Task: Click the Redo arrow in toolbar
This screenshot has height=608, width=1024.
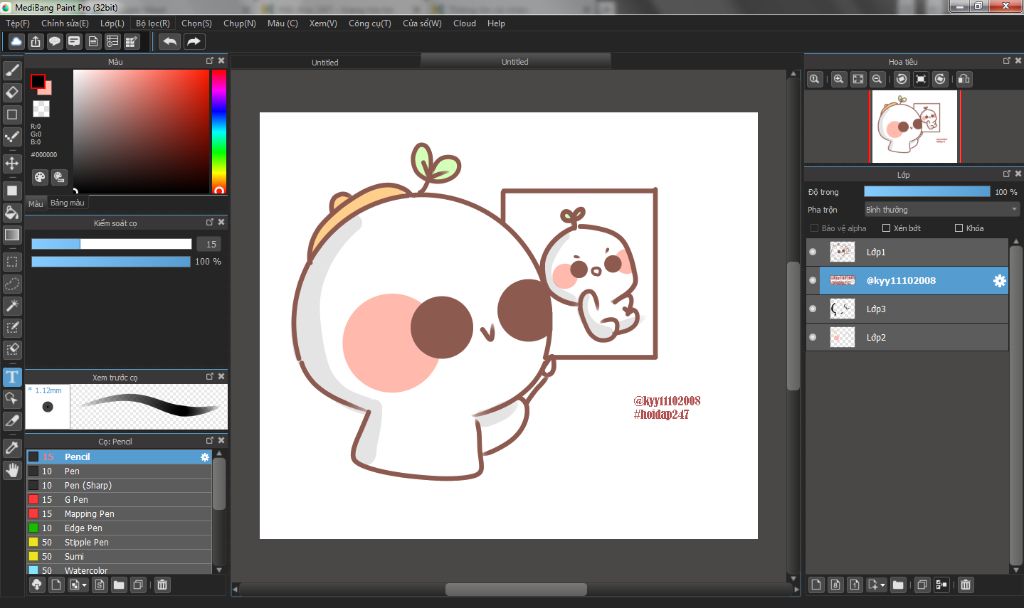Action: click(x=194, y=42)
